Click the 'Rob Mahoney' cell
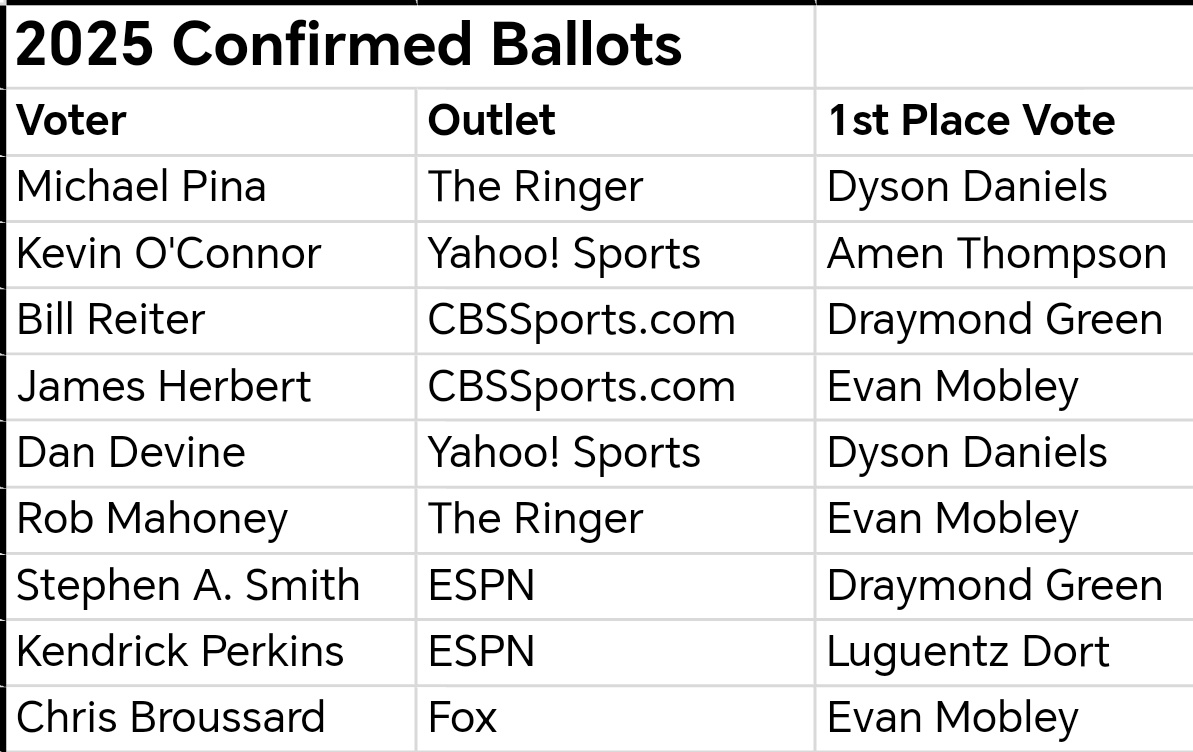Screen dimensions: 1193x752 (212, 520)
